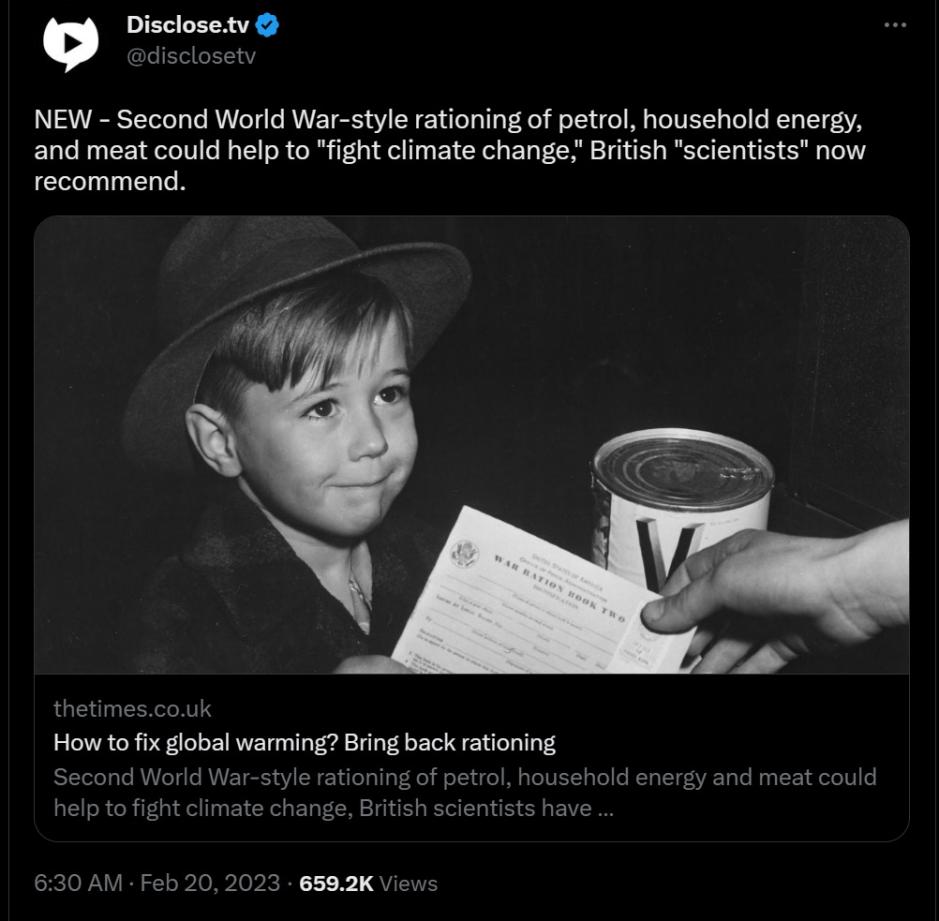Click the tin can marked V
This screenshot has width=939, height=921.
(682, 500)
